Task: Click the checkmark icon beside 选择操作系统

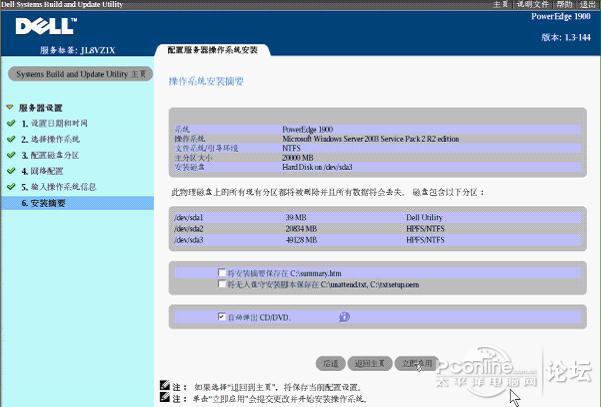Action: click(10, 139)
